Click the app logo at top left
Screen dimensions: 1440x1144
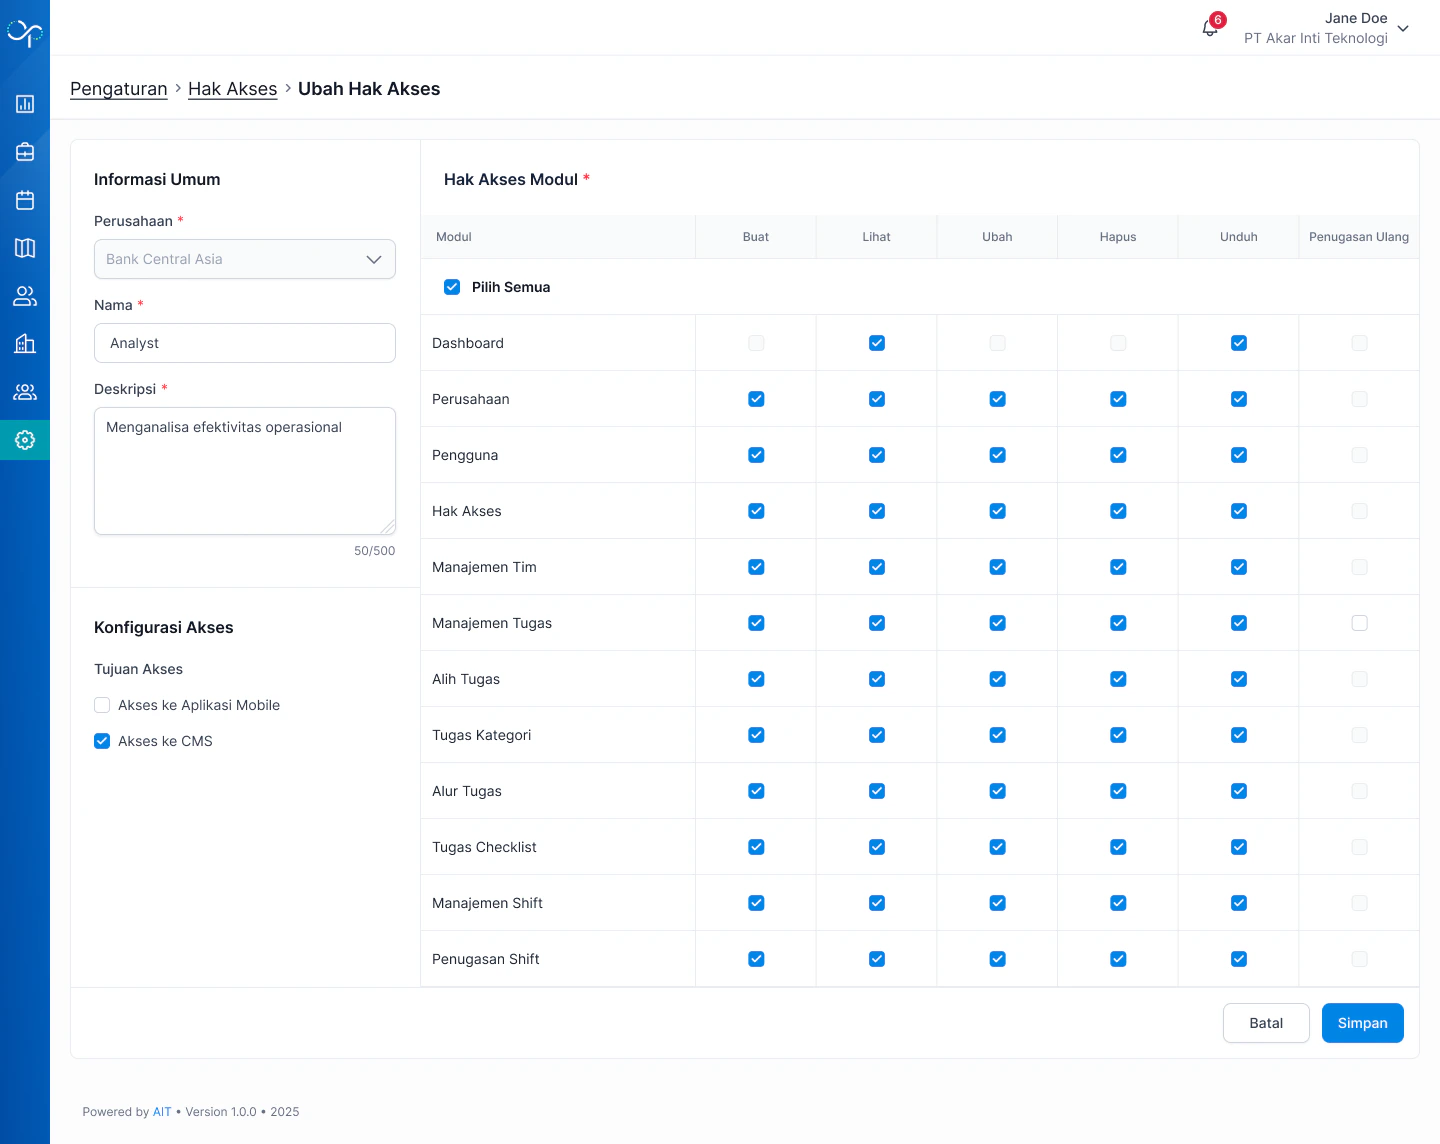tap(25, 33)
